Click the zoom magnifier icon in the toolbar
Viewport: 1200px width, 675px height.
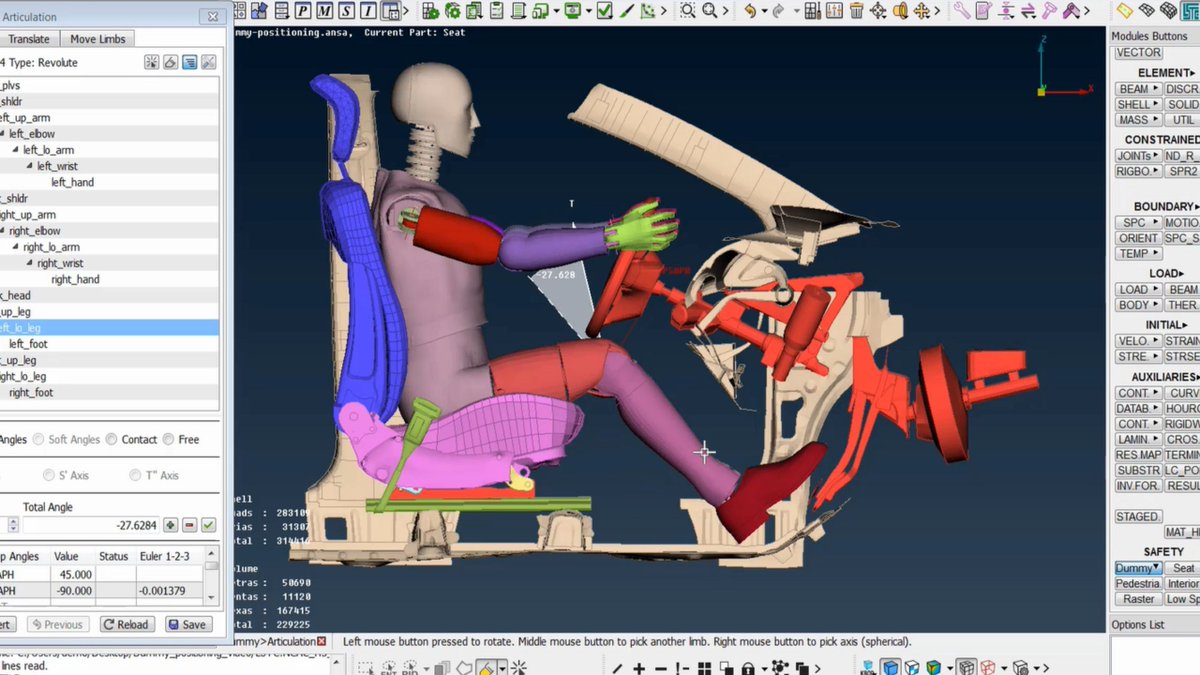coord(712,11)
